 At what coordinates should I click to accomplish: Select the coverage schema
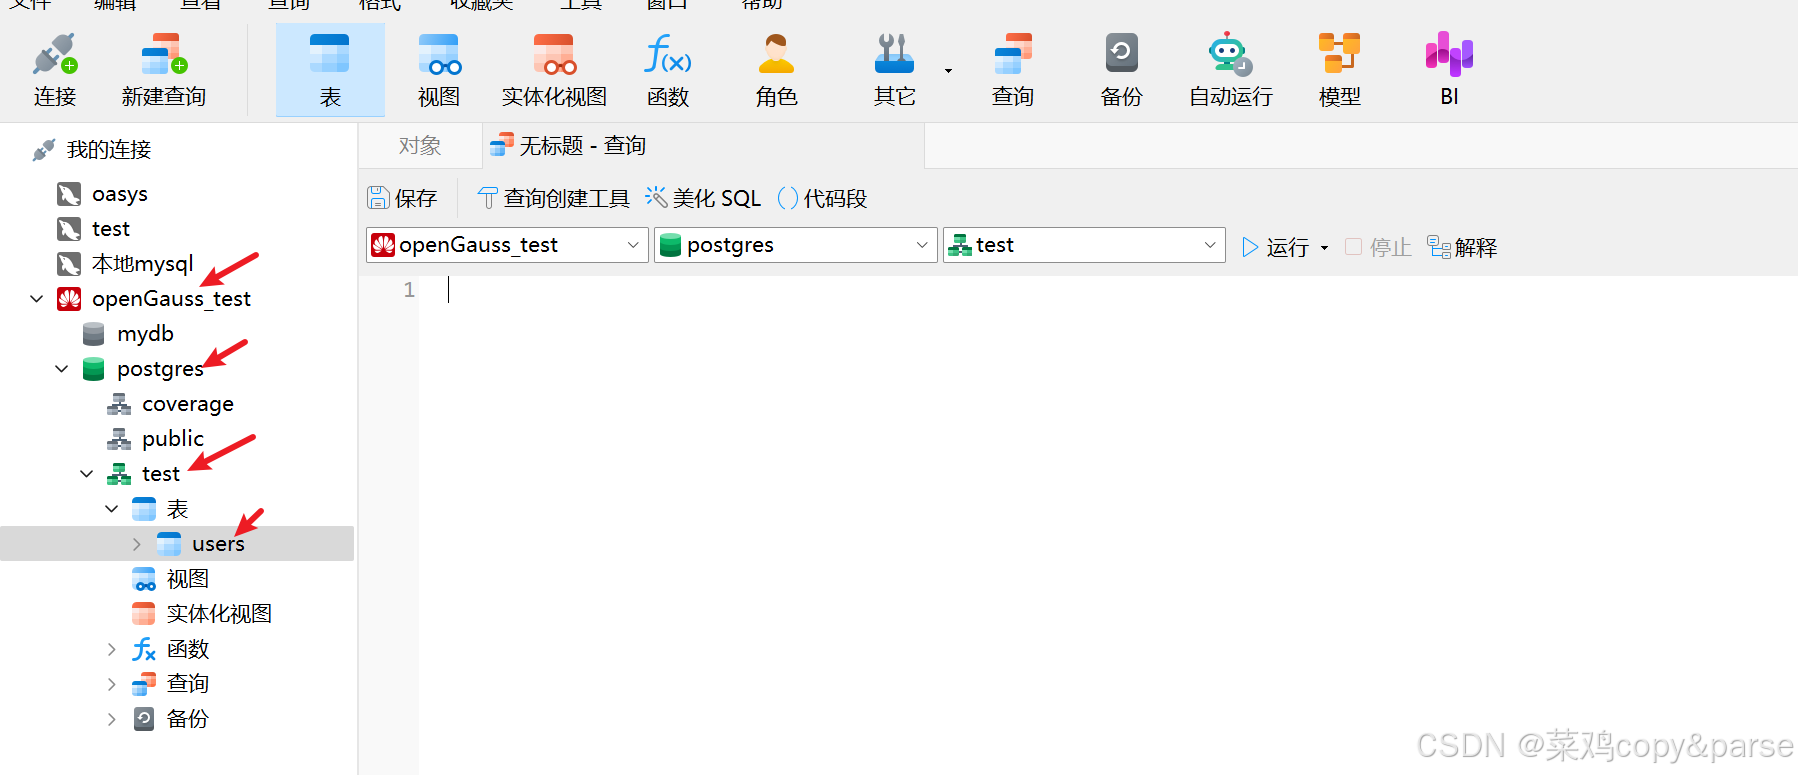click(188, 404)
